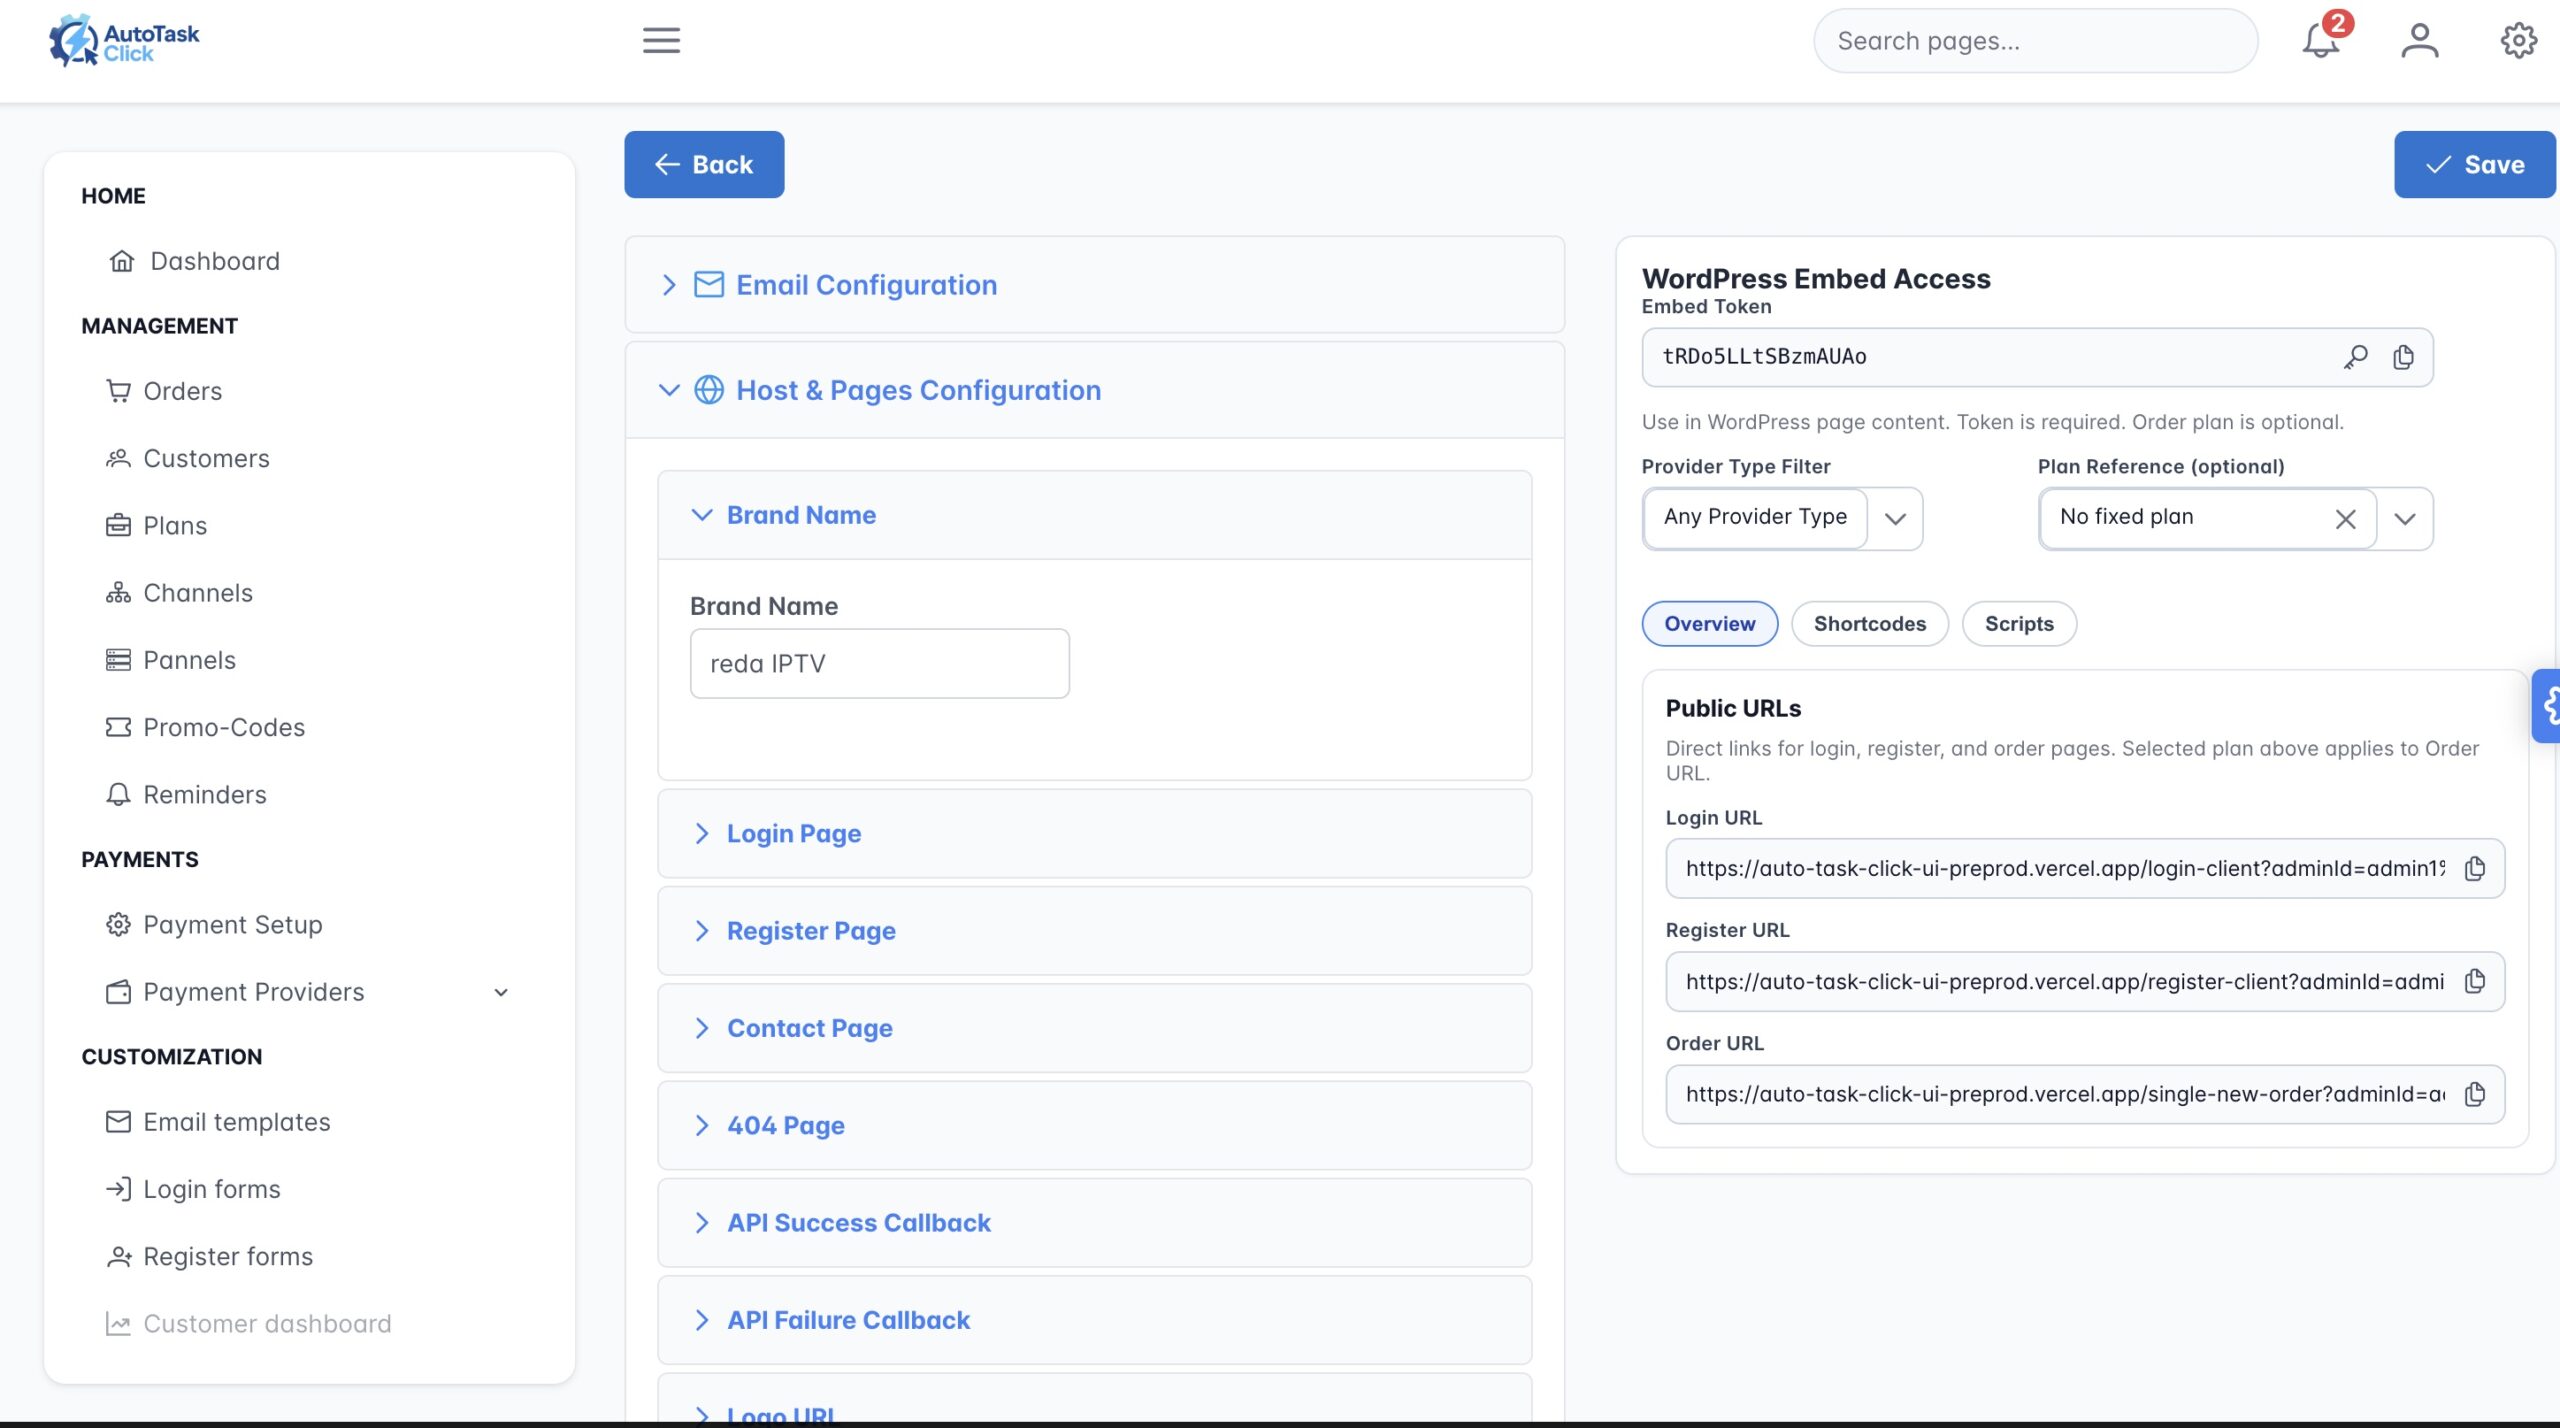Expand the API Success Callback panel
The image size is (2560, 1428).
1094,1222
